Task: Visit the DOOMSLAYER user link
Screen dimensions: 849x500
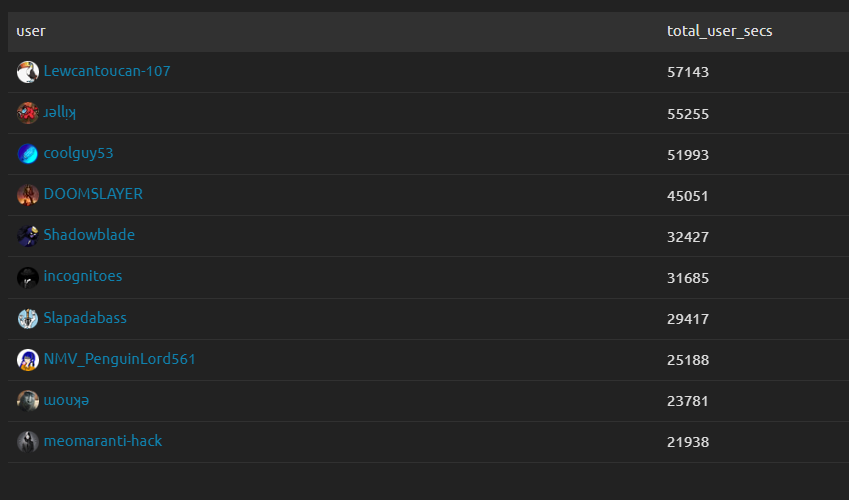Action: click(x=93, y=194)
